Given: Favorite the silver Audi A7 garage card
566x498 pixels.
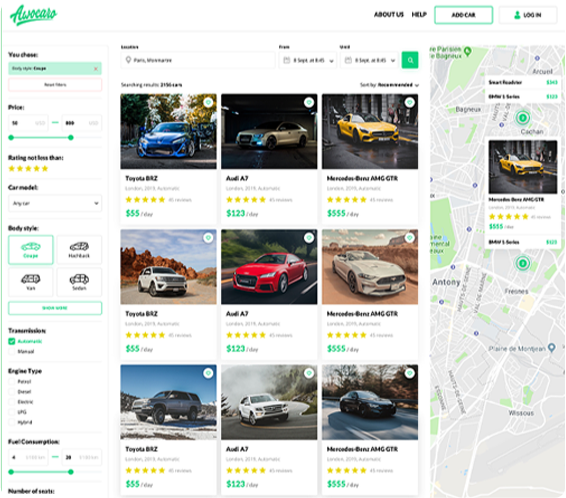Looking at the screenshot, I should pos(309,102).
